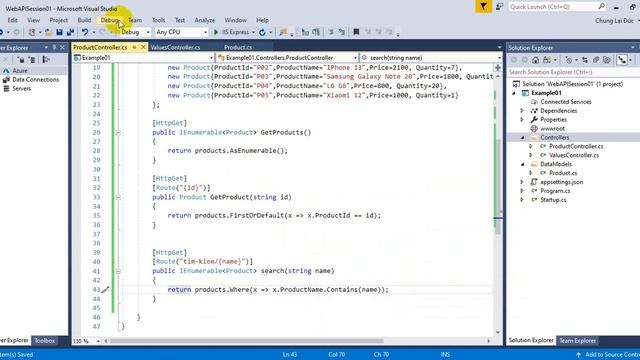Open the Debug menu
The image size is (640, 360).
point(110,20)
